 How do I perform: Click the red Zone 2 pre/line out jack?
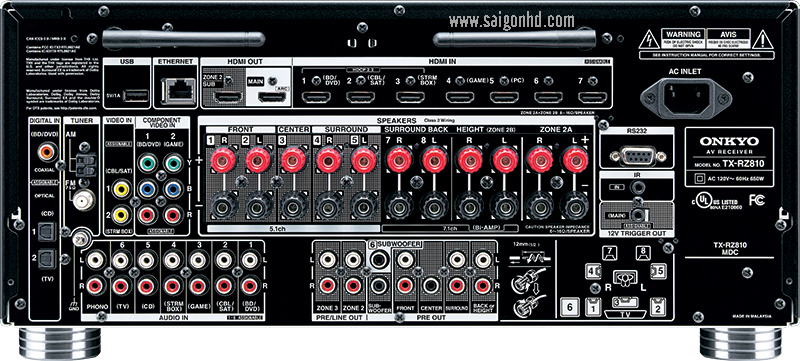point(353,286)
